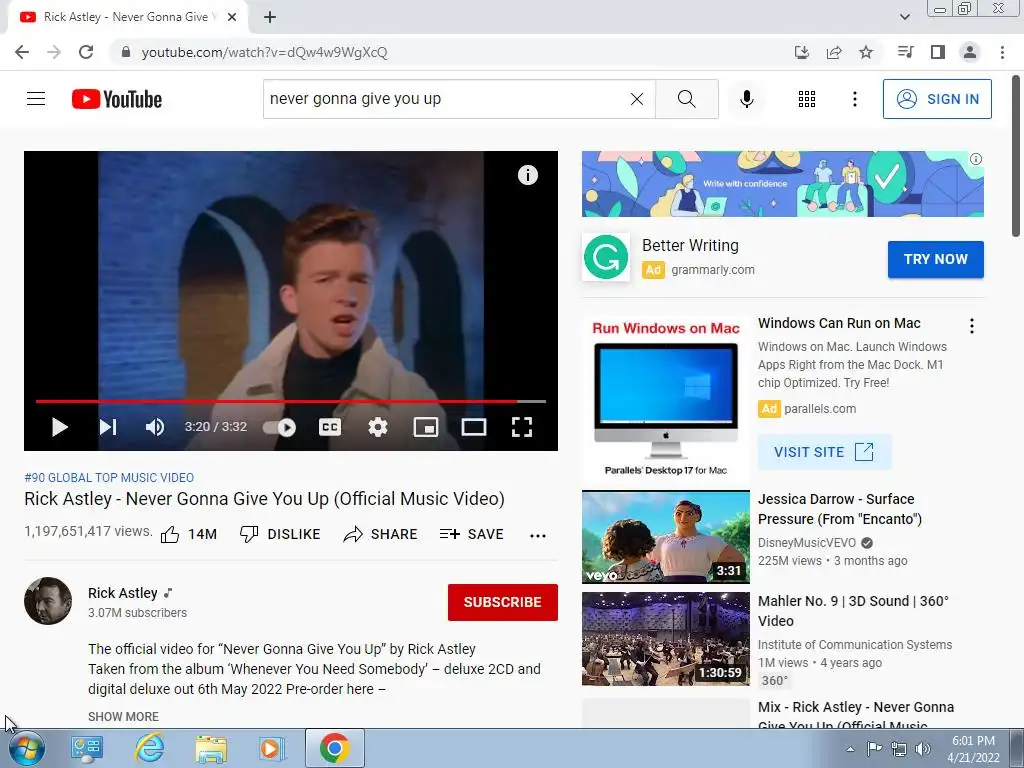1024x768 pixels.
Task: Like the video (14M)
Action: 189,534
